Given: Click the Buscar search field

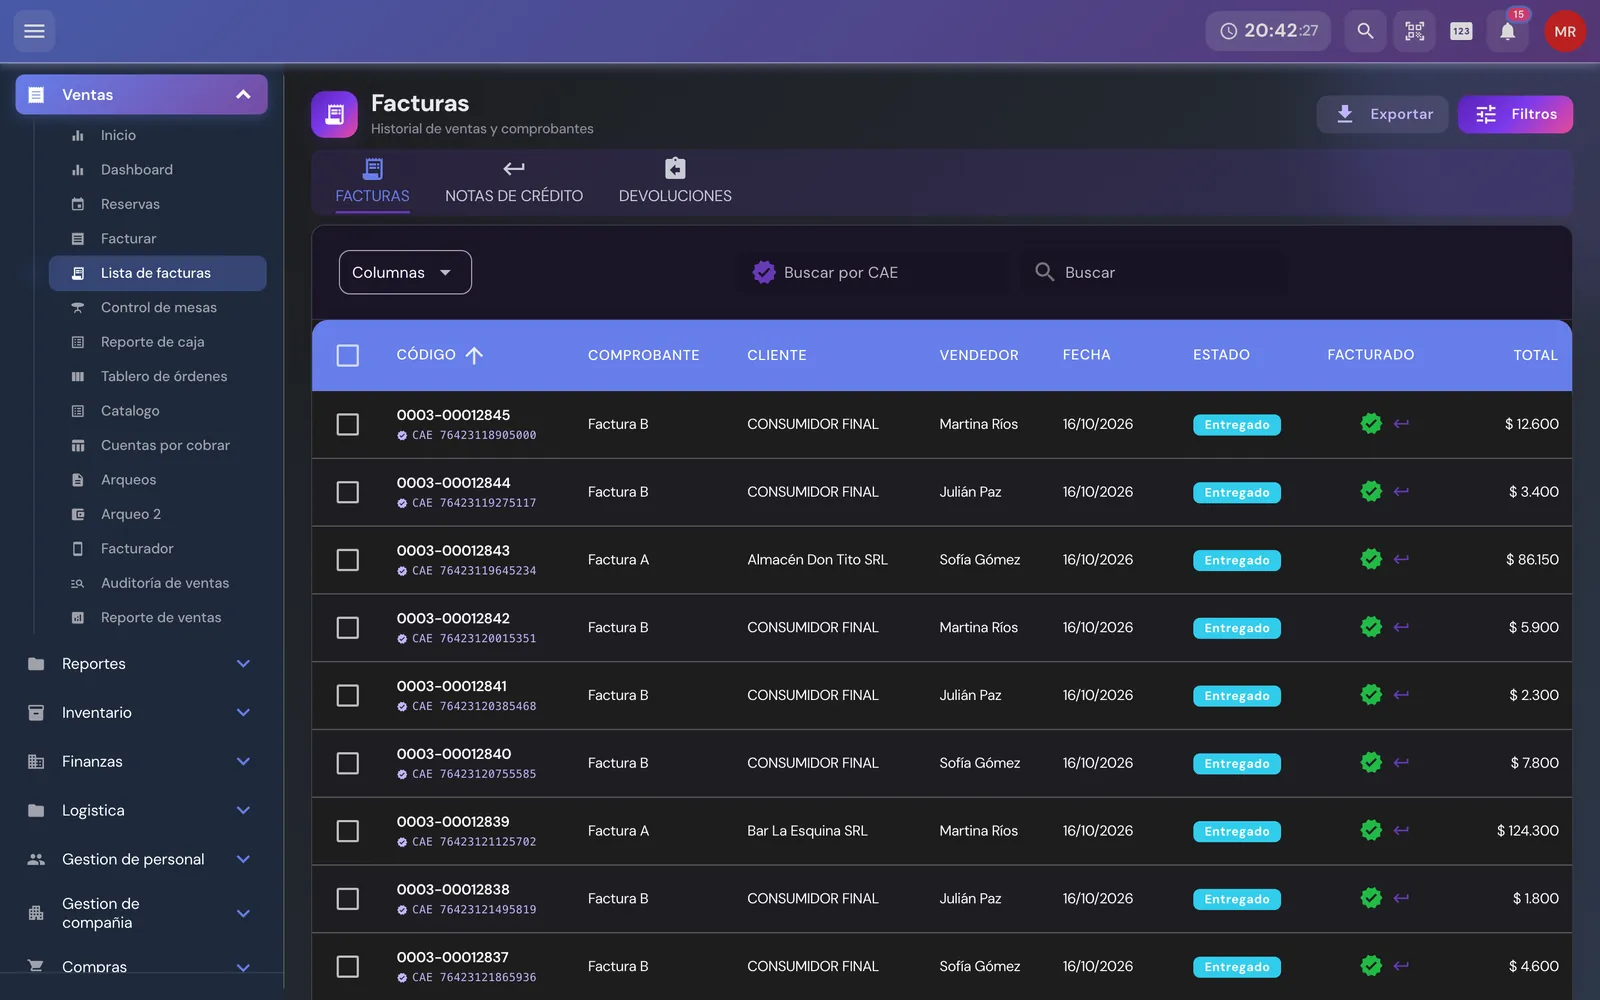Looking at the screenshot, I should [x=1154, y=272].
